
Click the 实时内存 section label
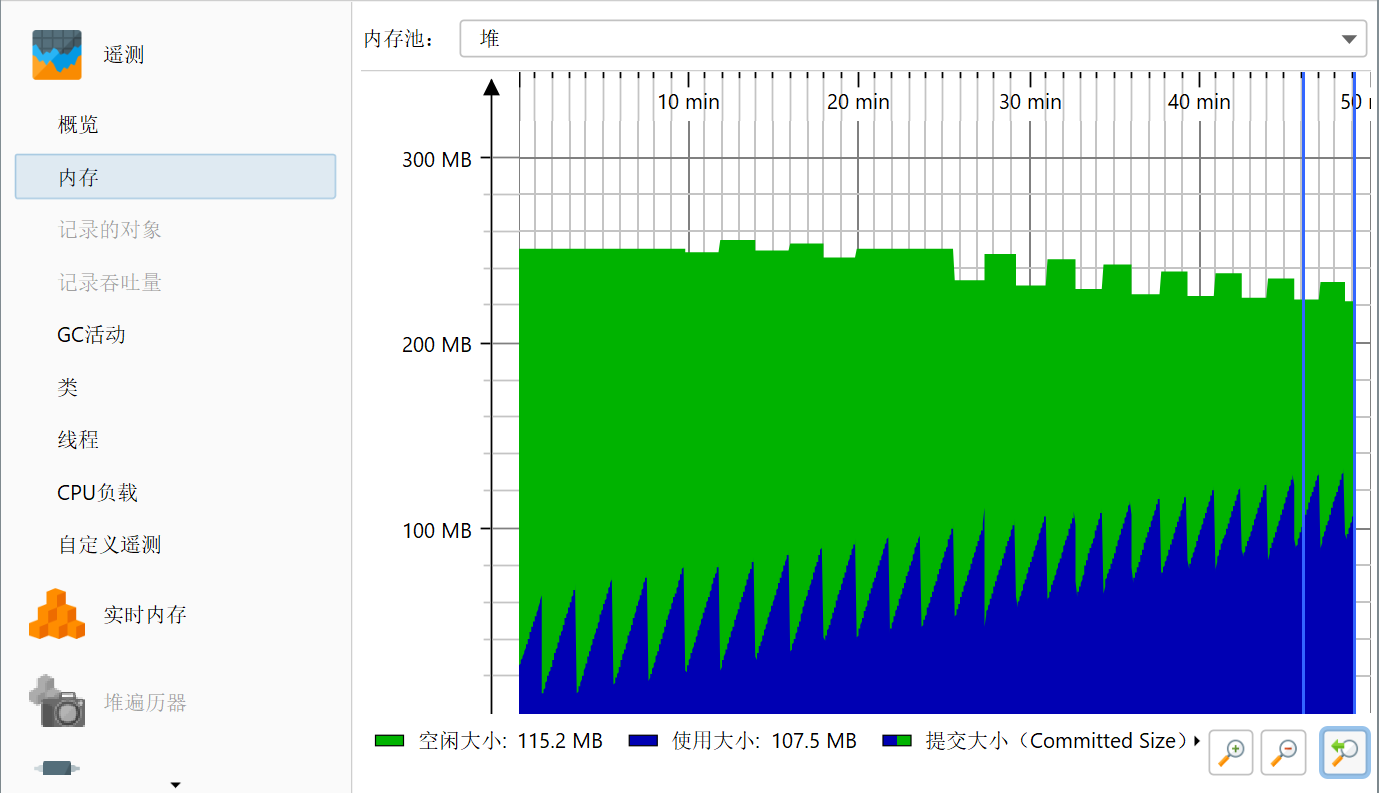point(145,615)
